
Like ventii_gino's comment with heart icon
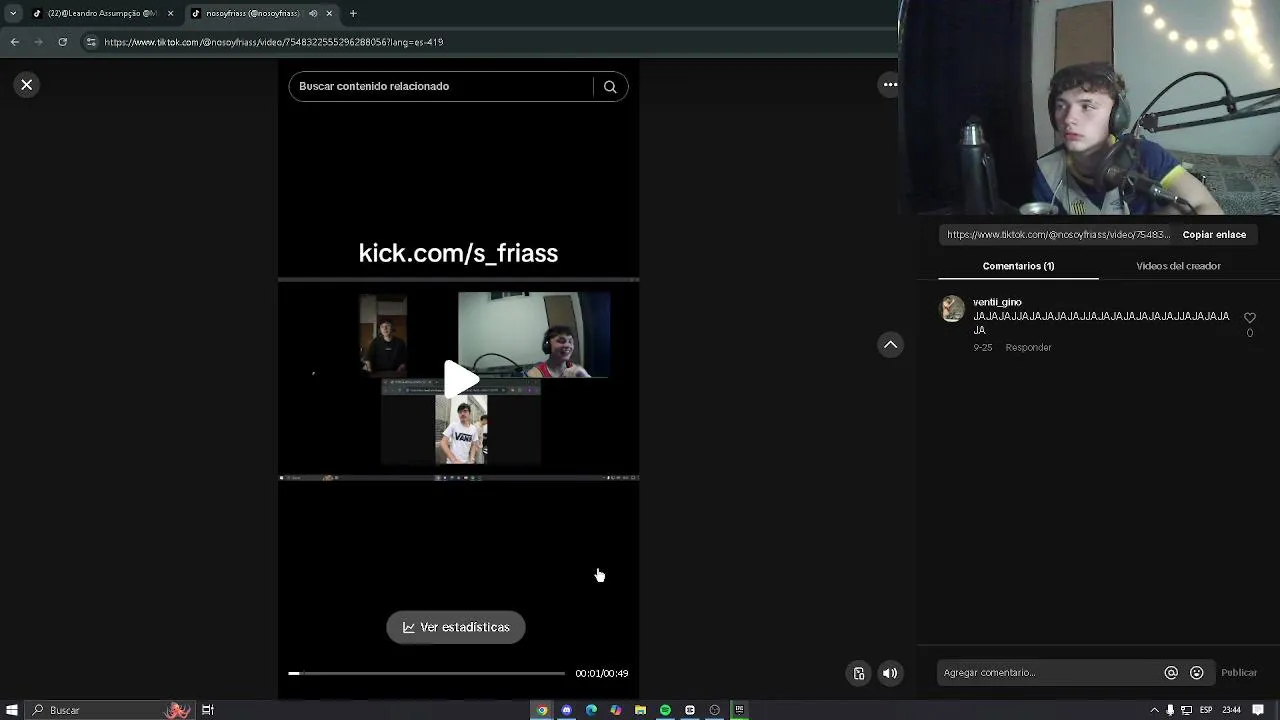(1249, 318)
